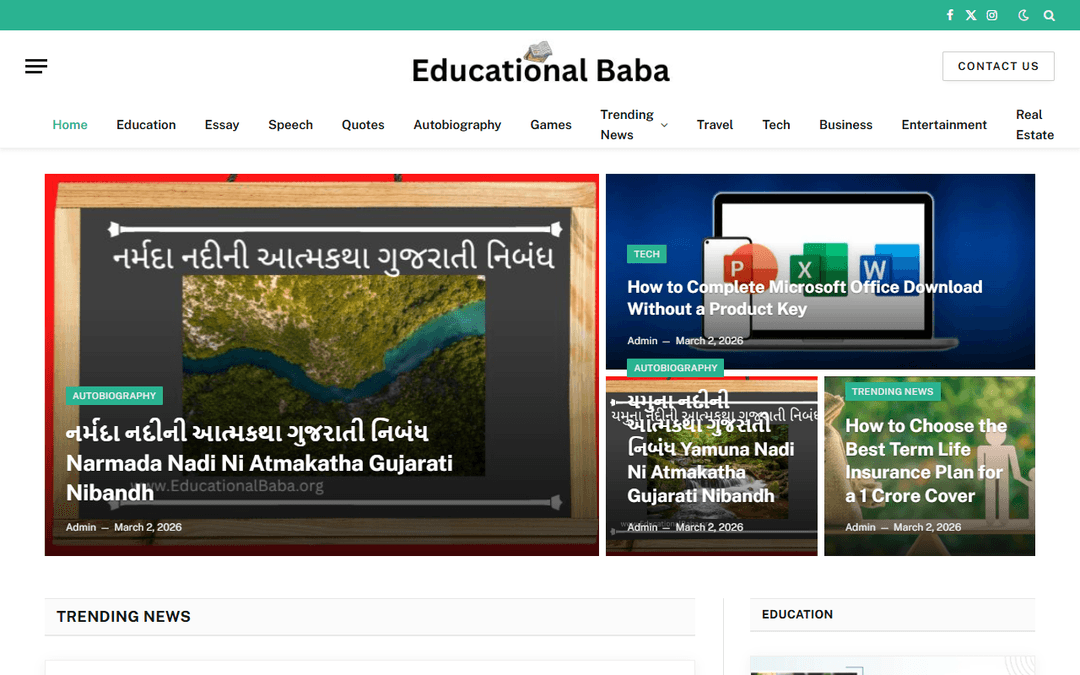1080x675 pixels.
Task: Open the hamburger side menu
Action: [x=36, y=66]
